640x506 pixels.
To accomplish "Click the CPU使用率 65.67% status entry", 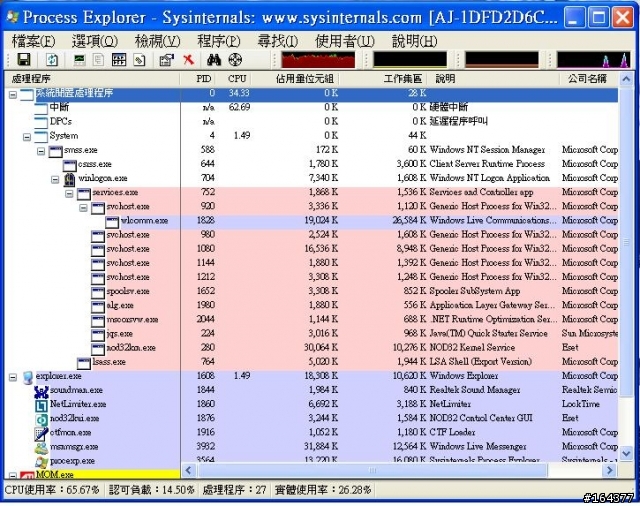I will coord(53,490).
